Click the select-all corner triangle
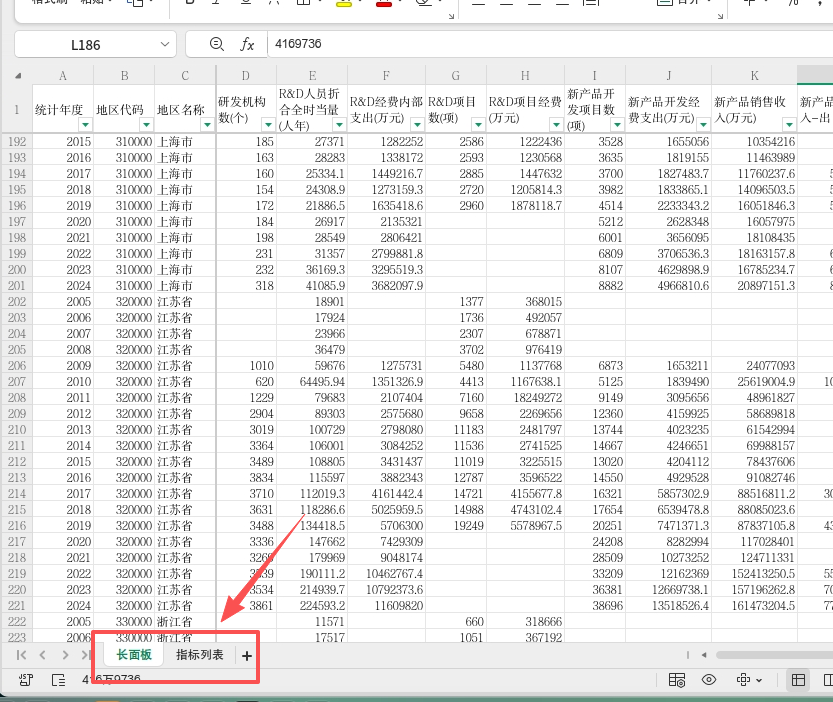Screen dimensions: 833x702 [18, 75]
